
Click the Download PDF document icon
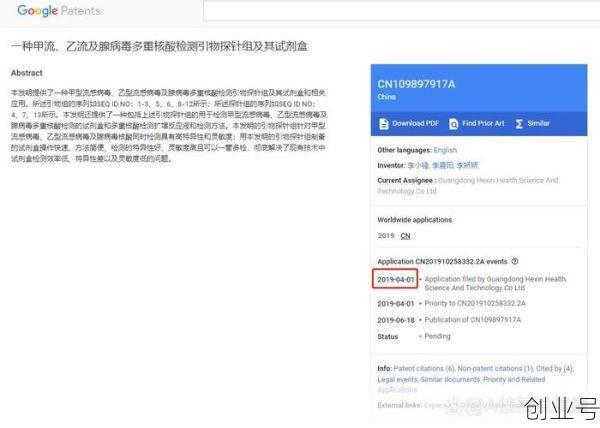point(383,124)
